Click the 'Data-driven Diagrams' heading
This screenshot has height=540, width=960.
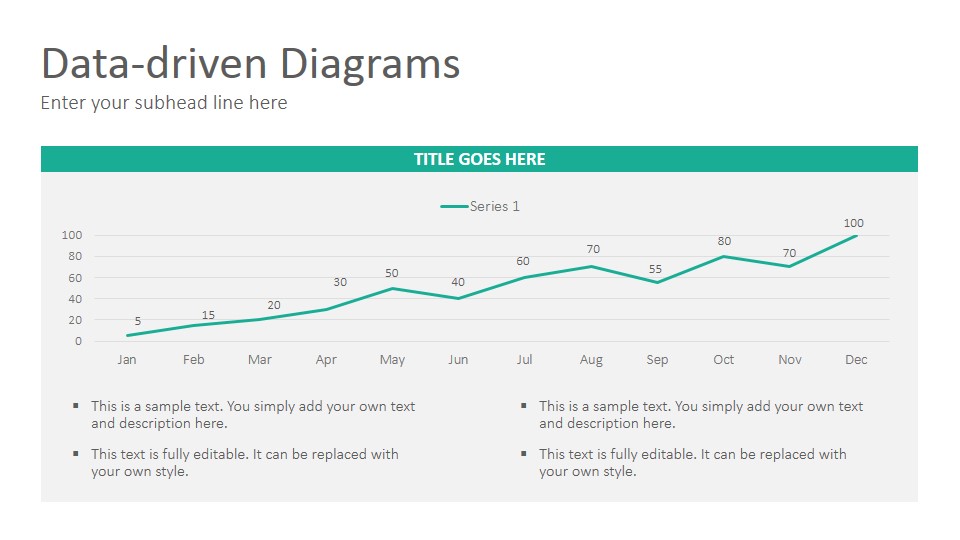click(250, 64)
